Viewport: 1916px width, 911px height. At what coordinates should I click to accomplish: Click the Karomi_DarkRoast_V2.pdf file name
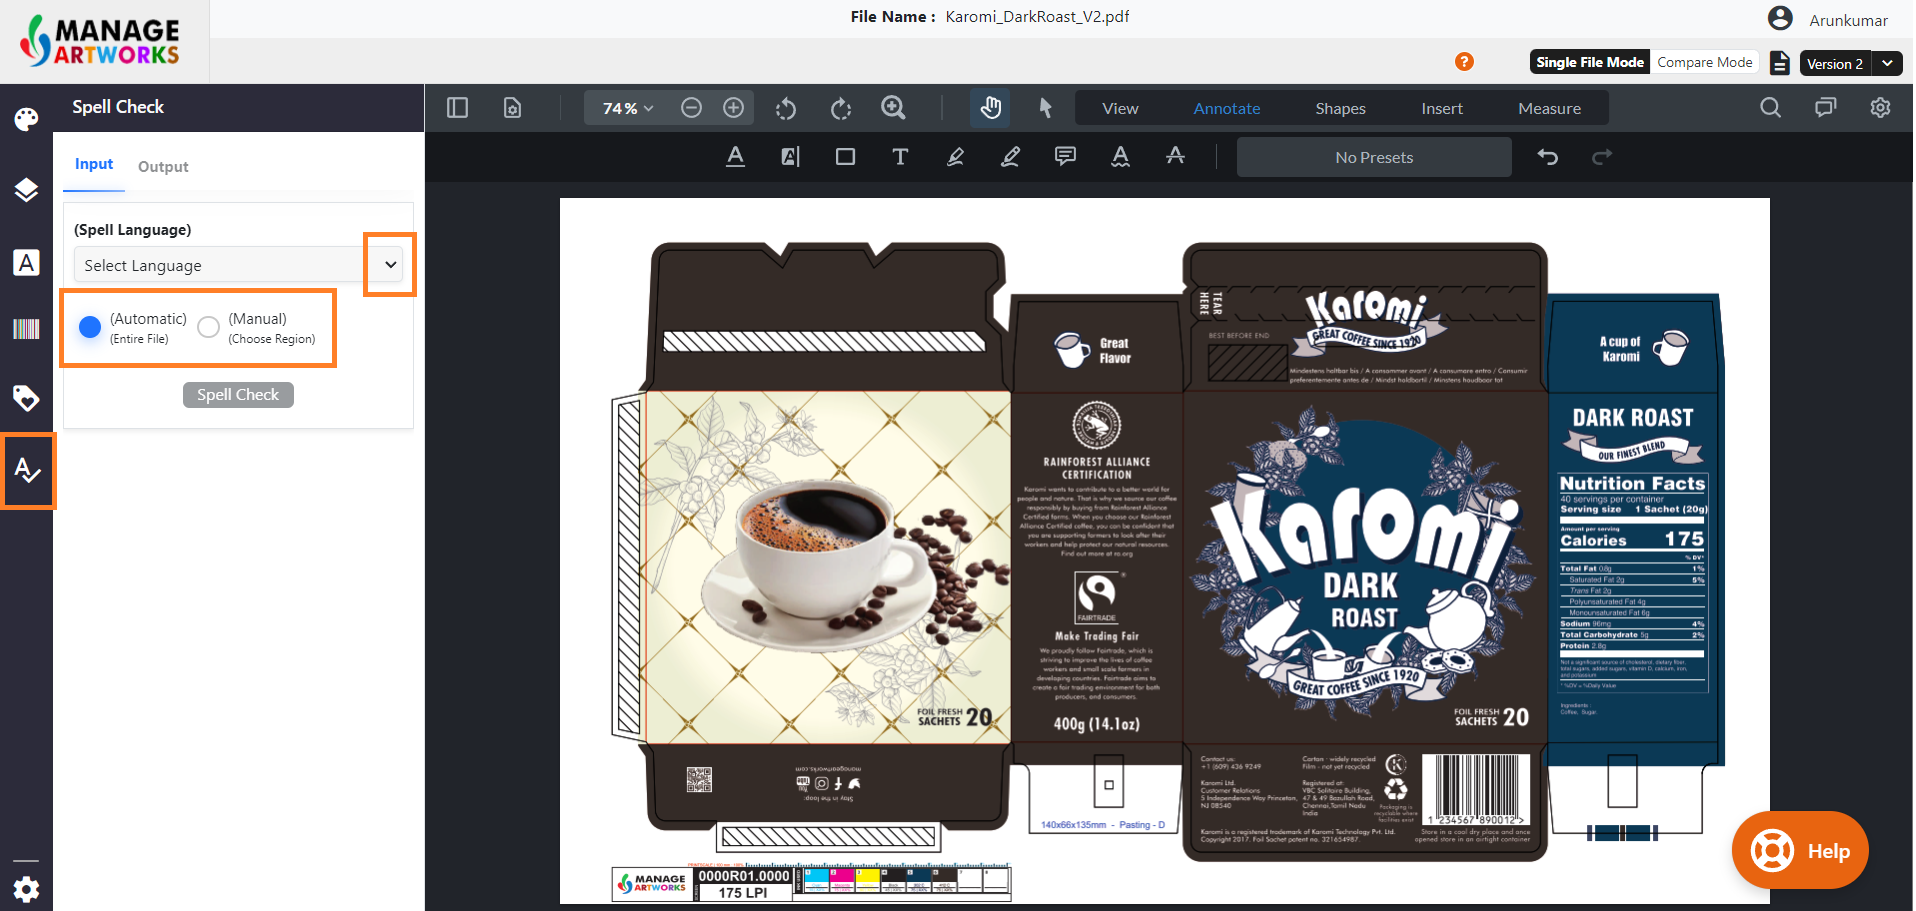pos(1037,16)
